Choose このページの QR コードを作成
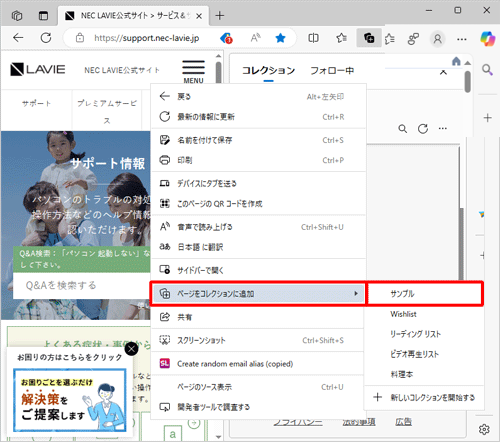This screenshot has height=442, width=500. tap(258, 204)
